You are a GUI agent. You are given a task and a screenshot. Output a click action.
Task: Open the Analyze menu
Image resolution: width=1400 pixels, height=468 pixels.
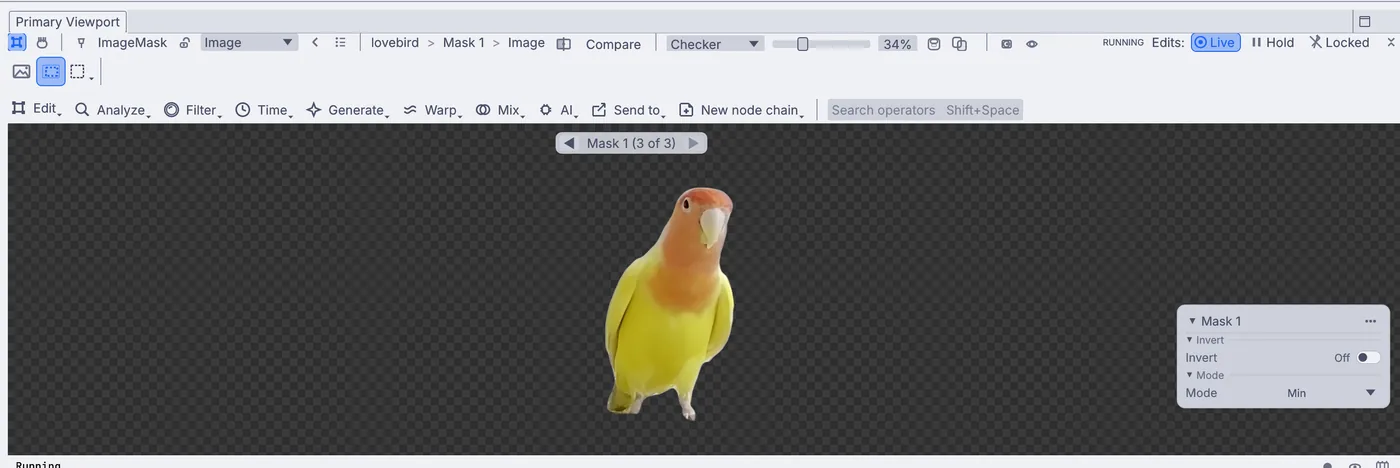[x=112, y=109]
